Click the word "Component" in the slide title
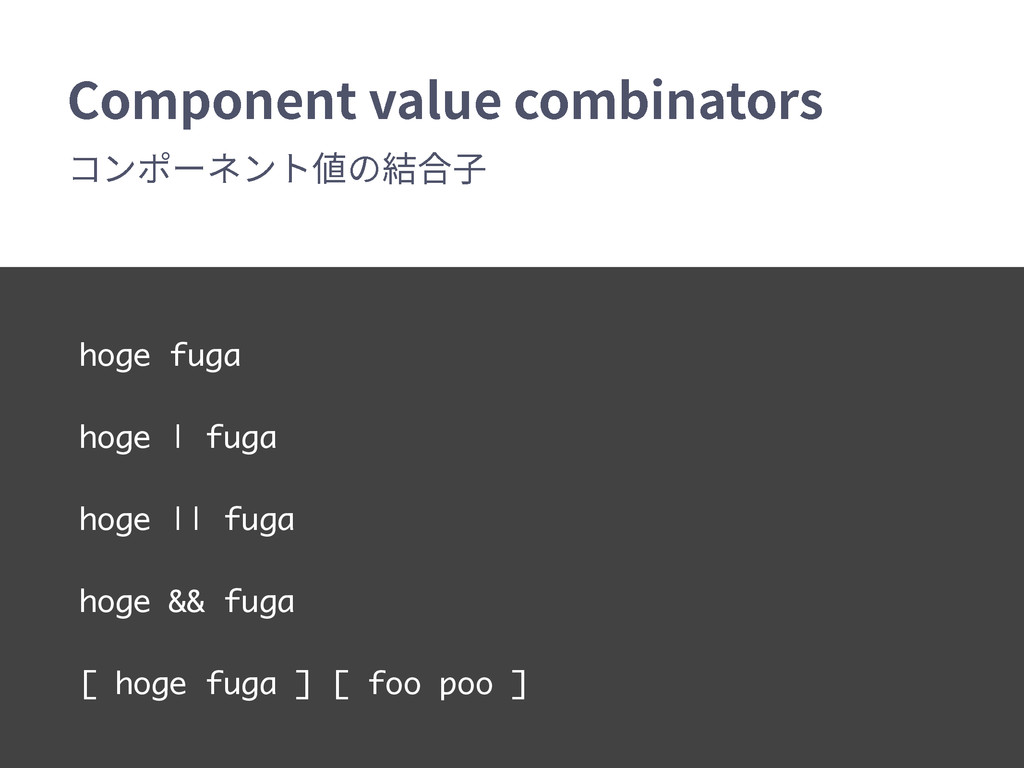This screenshot has width=1024, height=768. [x=211, y=102]
